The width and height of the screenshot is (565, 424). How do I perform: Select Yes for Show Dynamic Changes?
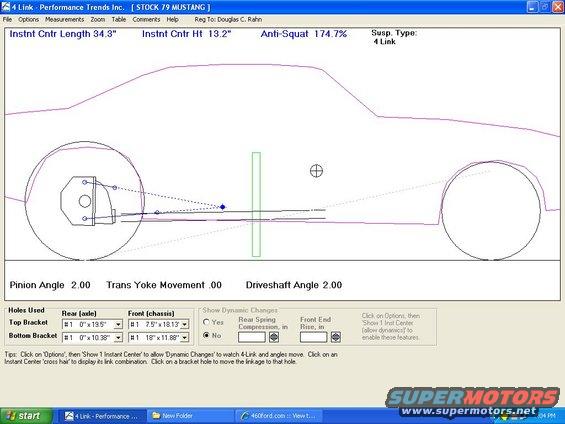click(206, 322)
